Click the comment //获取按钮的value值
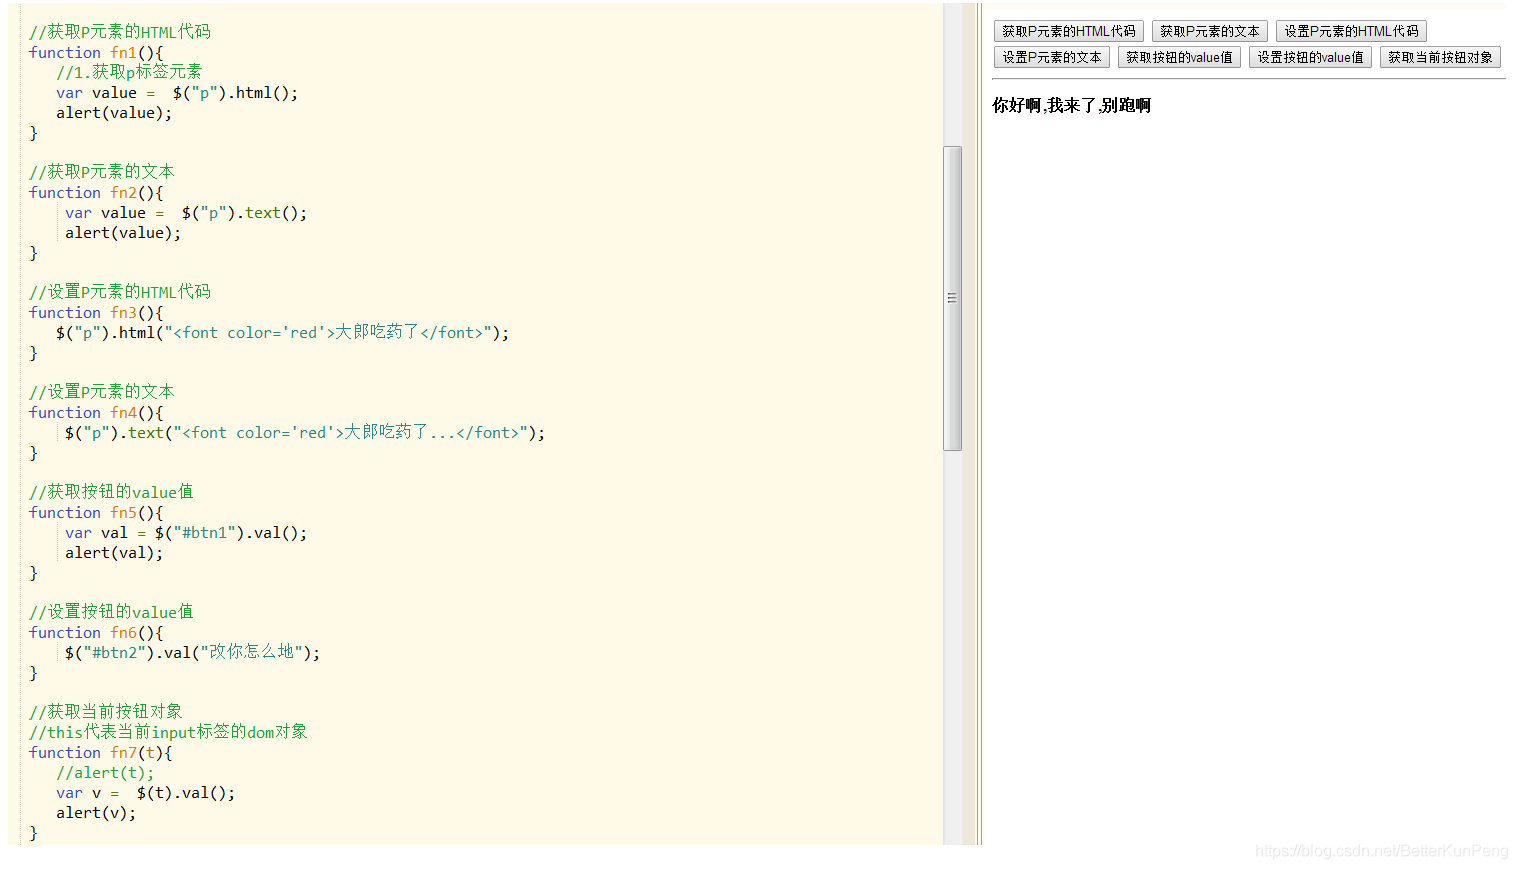Viewport: 1517px width, 869px height. [111, 492]
